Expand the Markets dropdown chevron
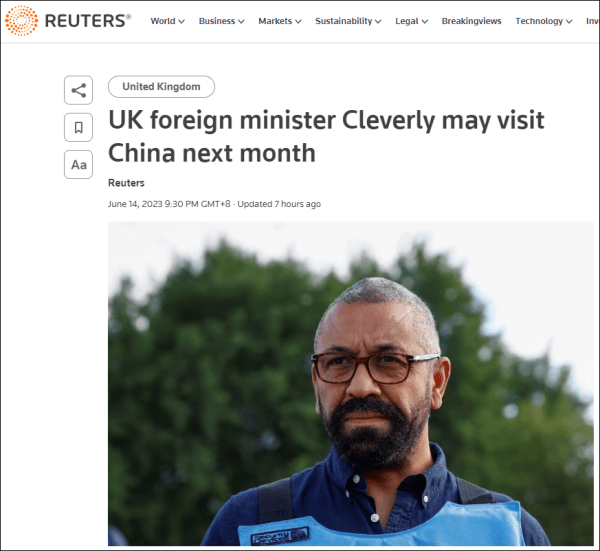This screenshot has width=600, height=551. click(298, 21)
